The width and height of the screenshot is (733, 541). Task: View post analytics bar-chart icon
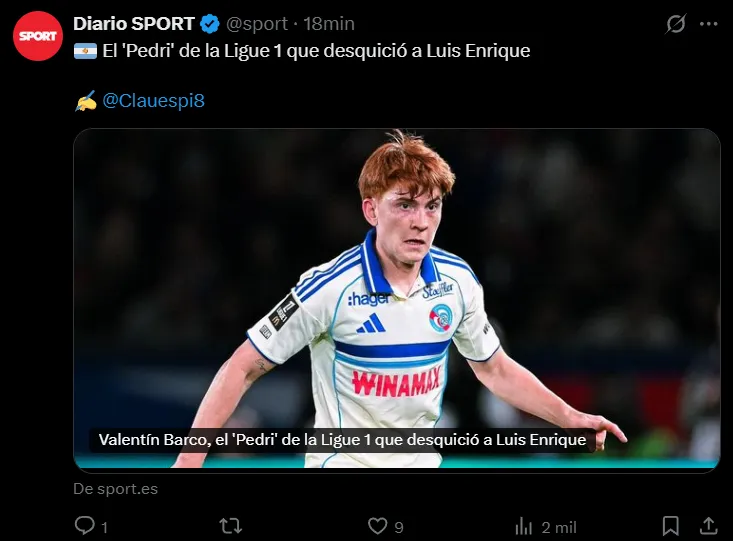523,526
